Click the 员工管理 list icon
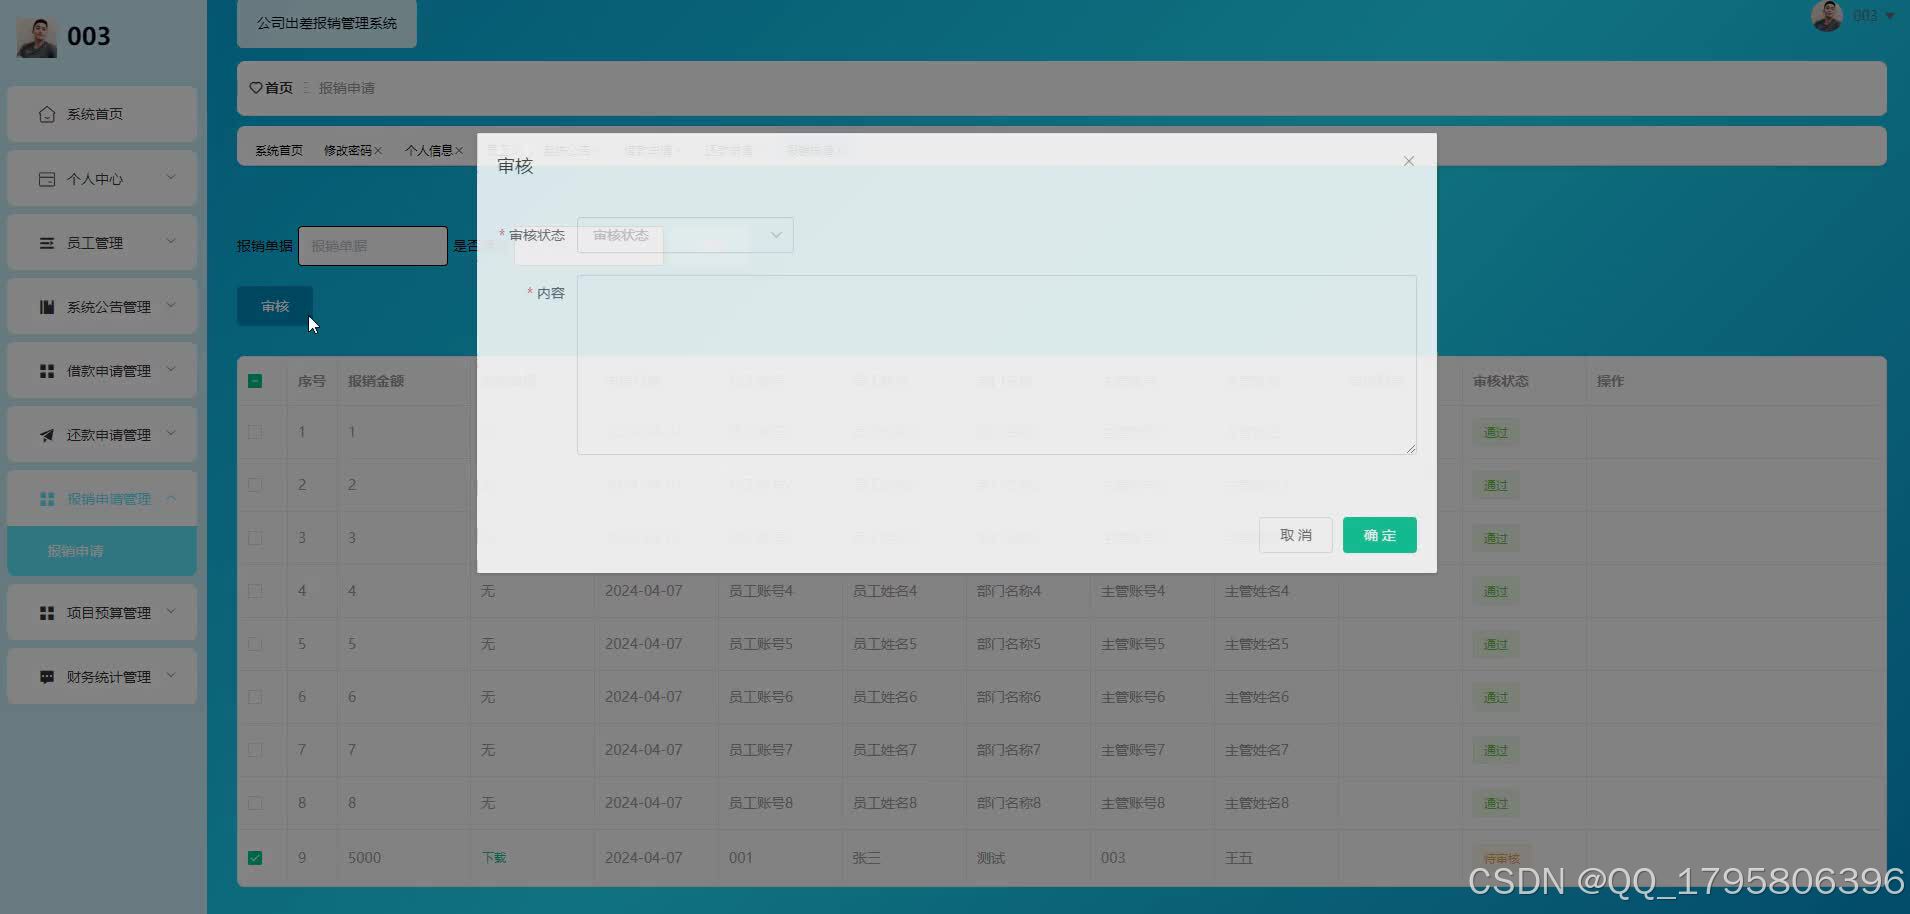 pos(47,243)
